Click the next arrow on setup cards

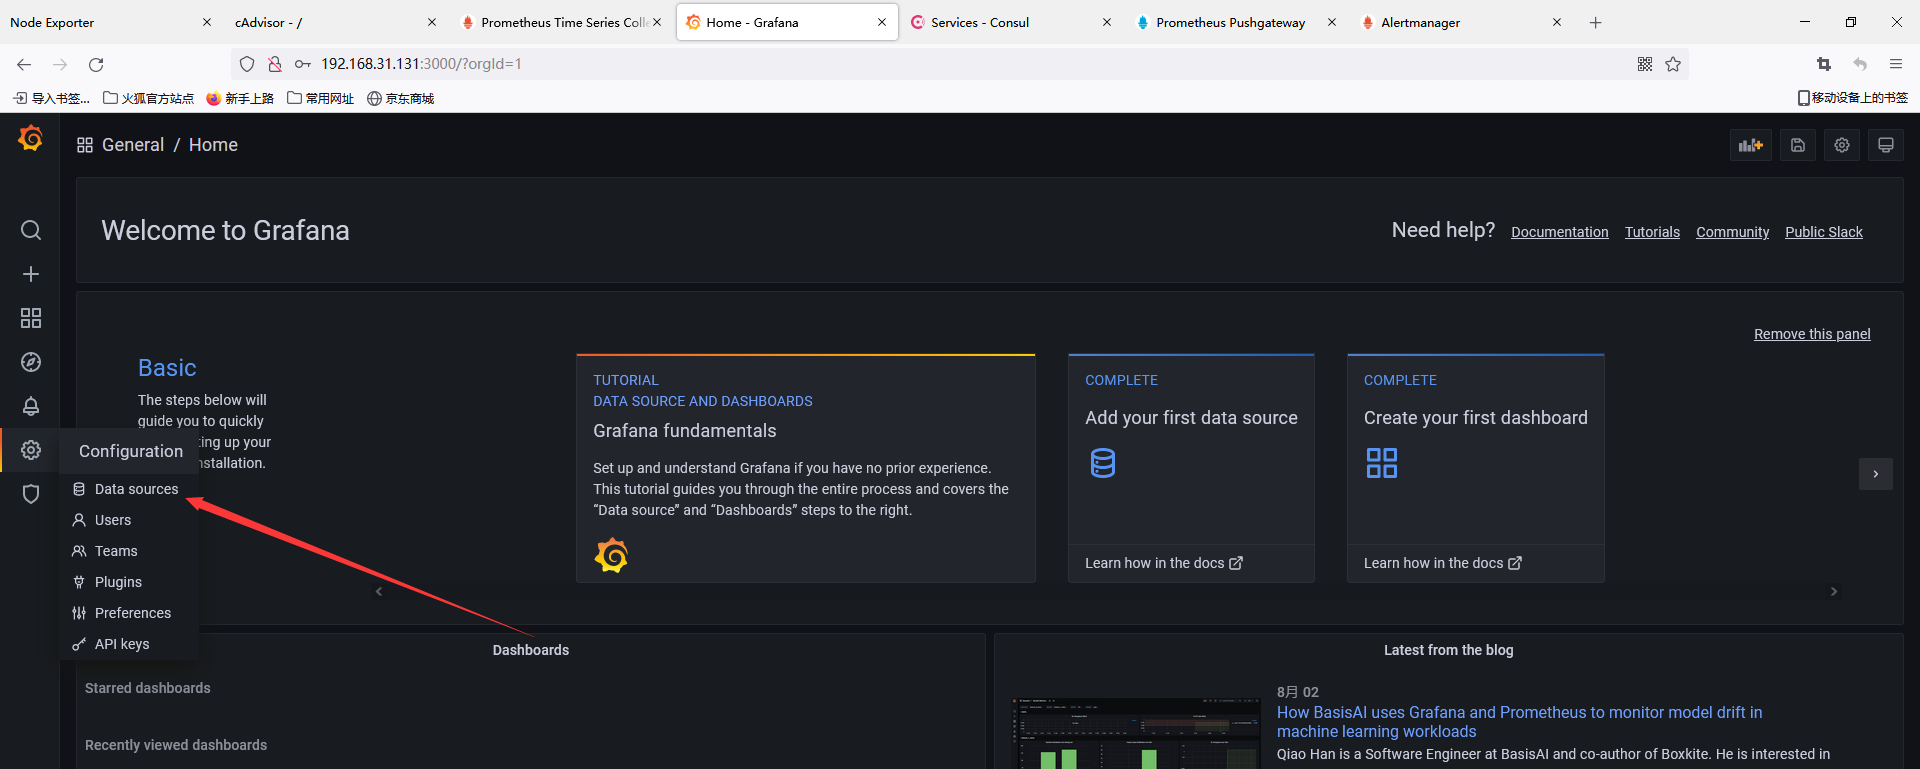(1876, 474)
